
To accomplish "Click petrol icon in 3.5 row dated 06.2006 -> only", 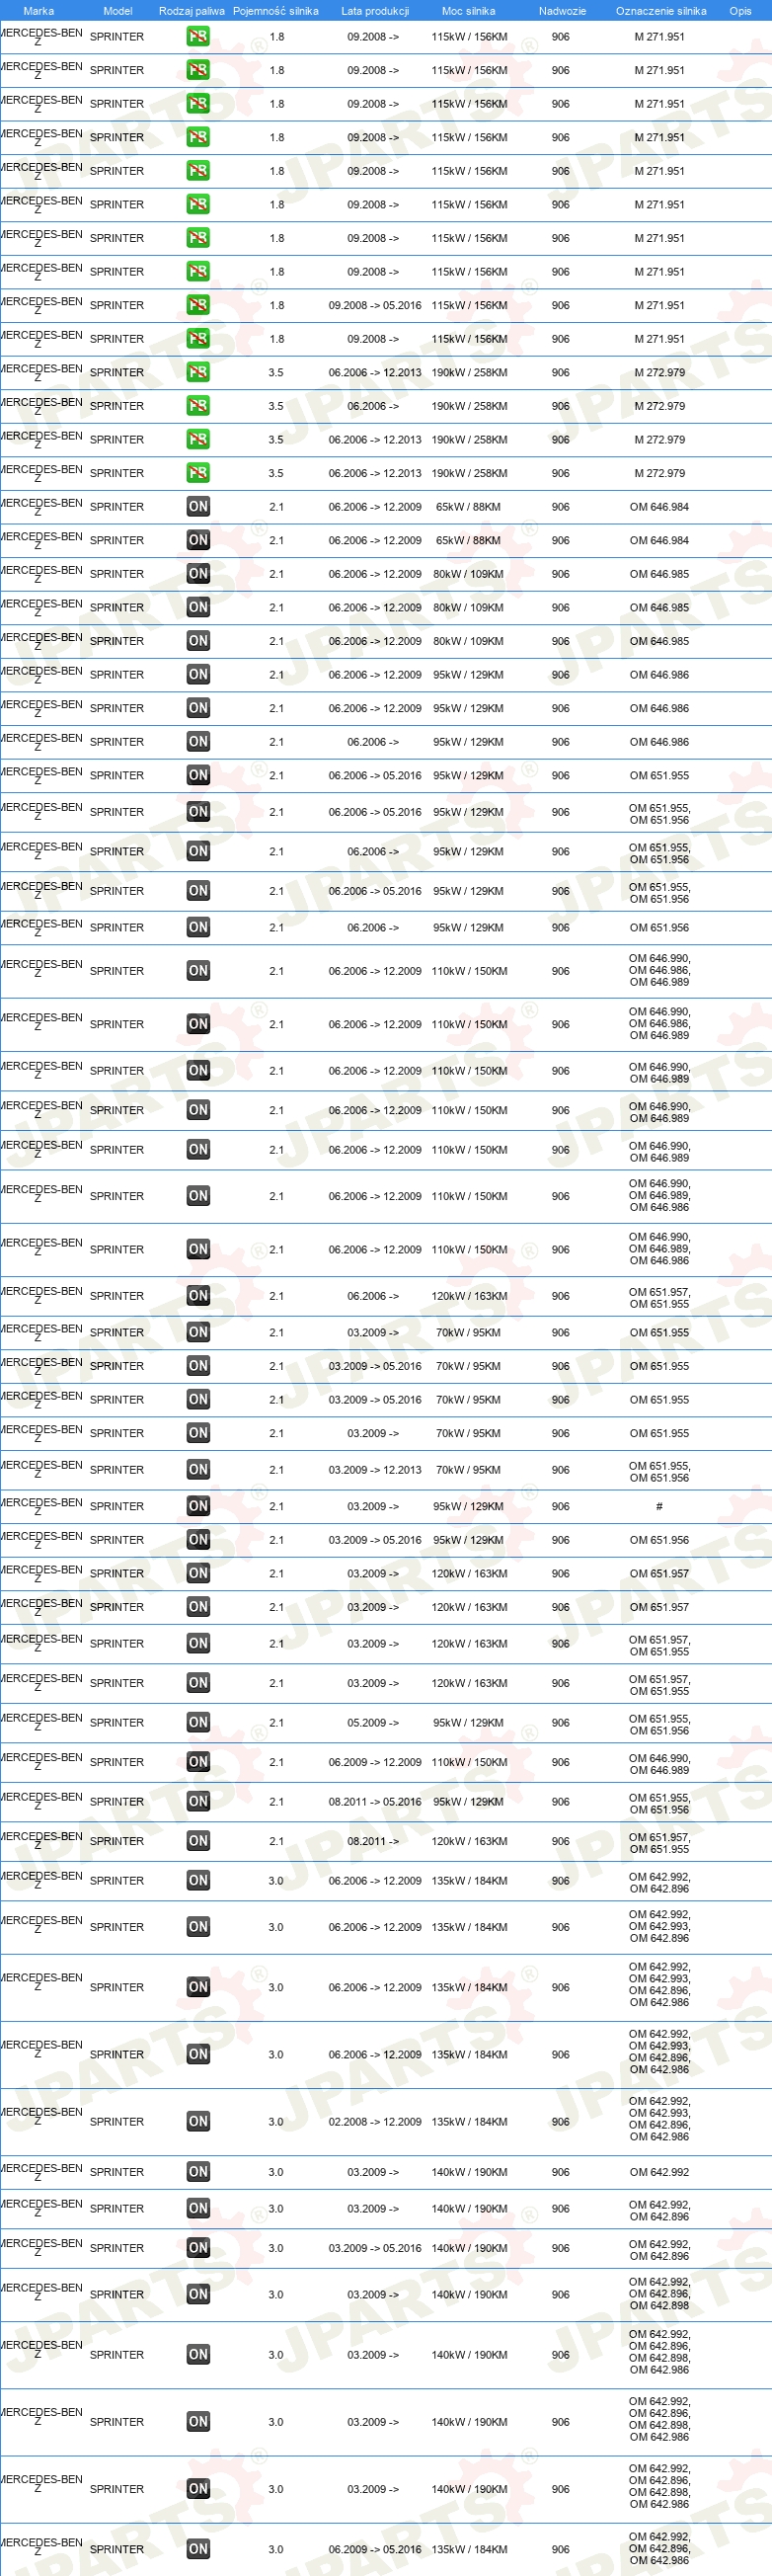I will 198,406.
